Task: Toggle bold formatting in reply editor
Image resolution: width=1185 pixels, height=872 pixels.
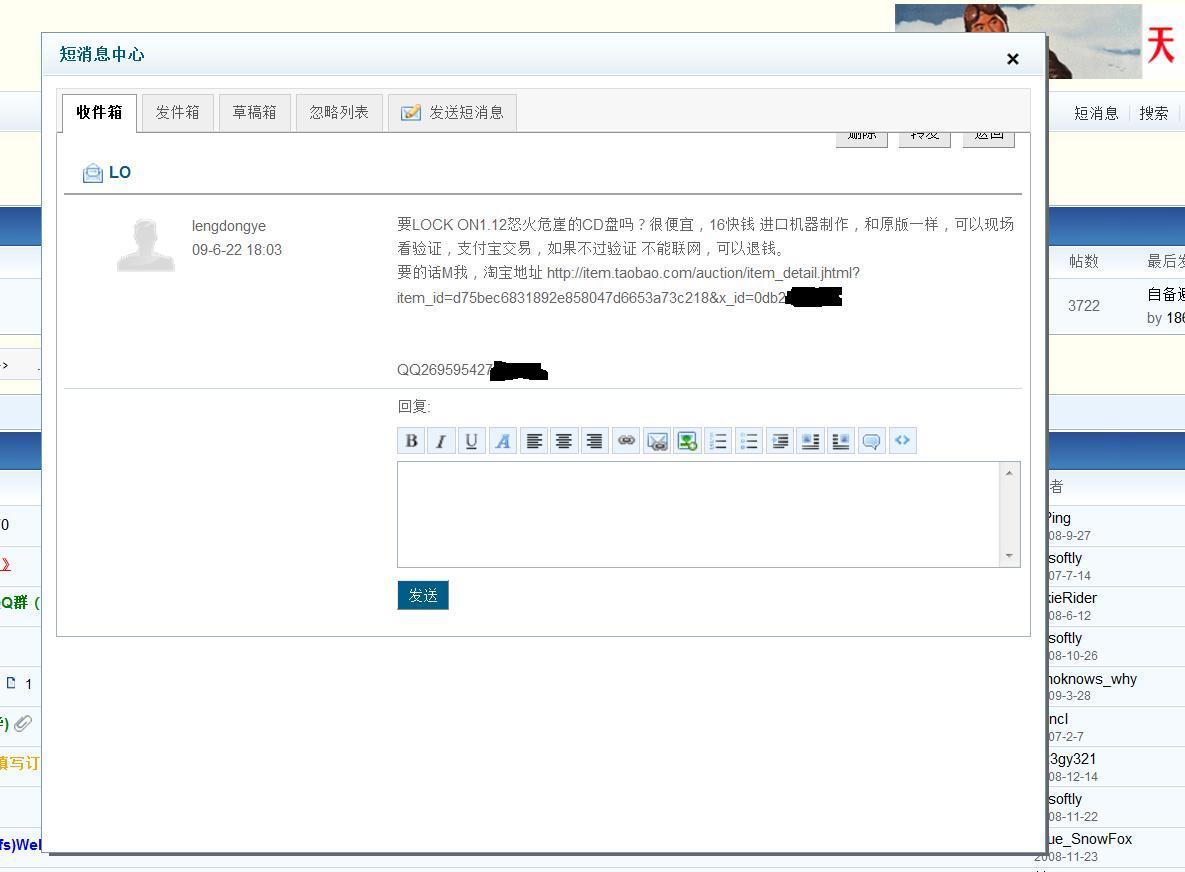Action: [410, 441]
